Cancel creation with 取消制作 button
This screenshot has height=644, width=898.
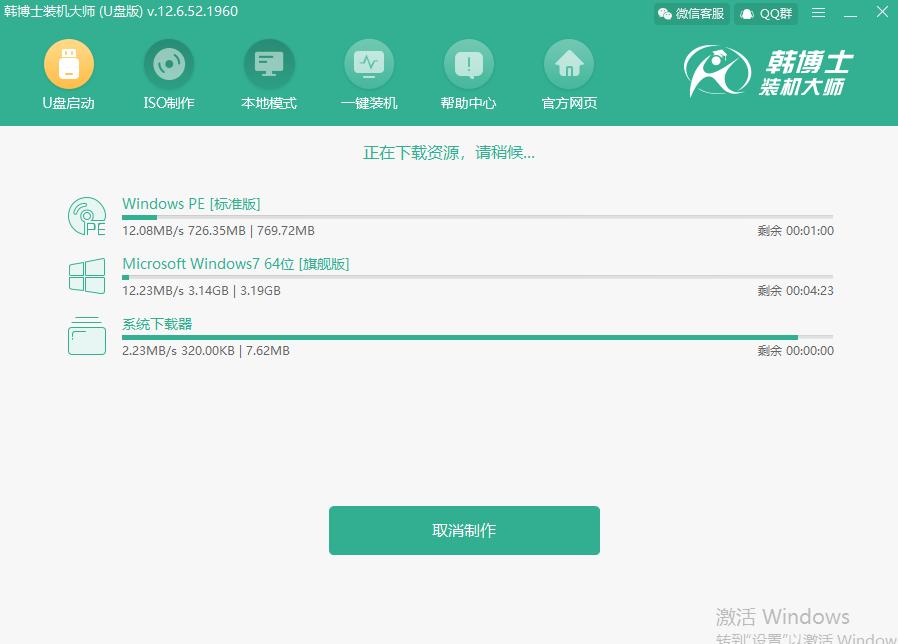click(463, 530)
